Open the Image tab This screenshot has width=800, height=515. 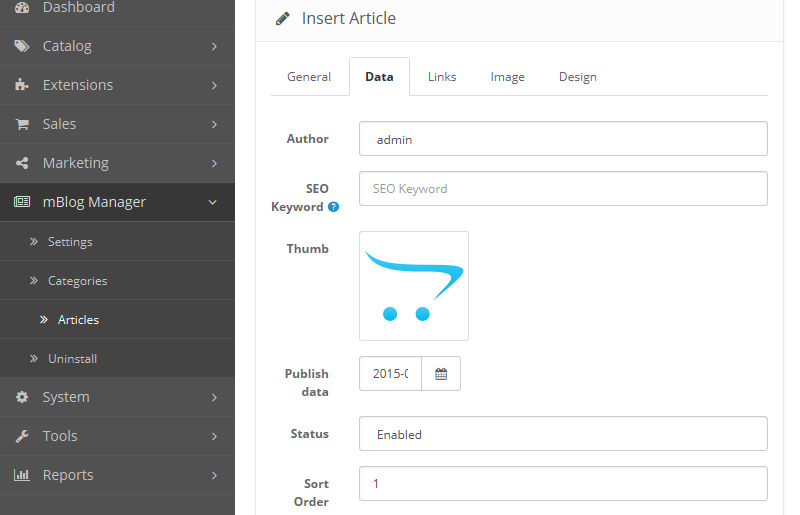pyautogui.click(x=507, y=77)
